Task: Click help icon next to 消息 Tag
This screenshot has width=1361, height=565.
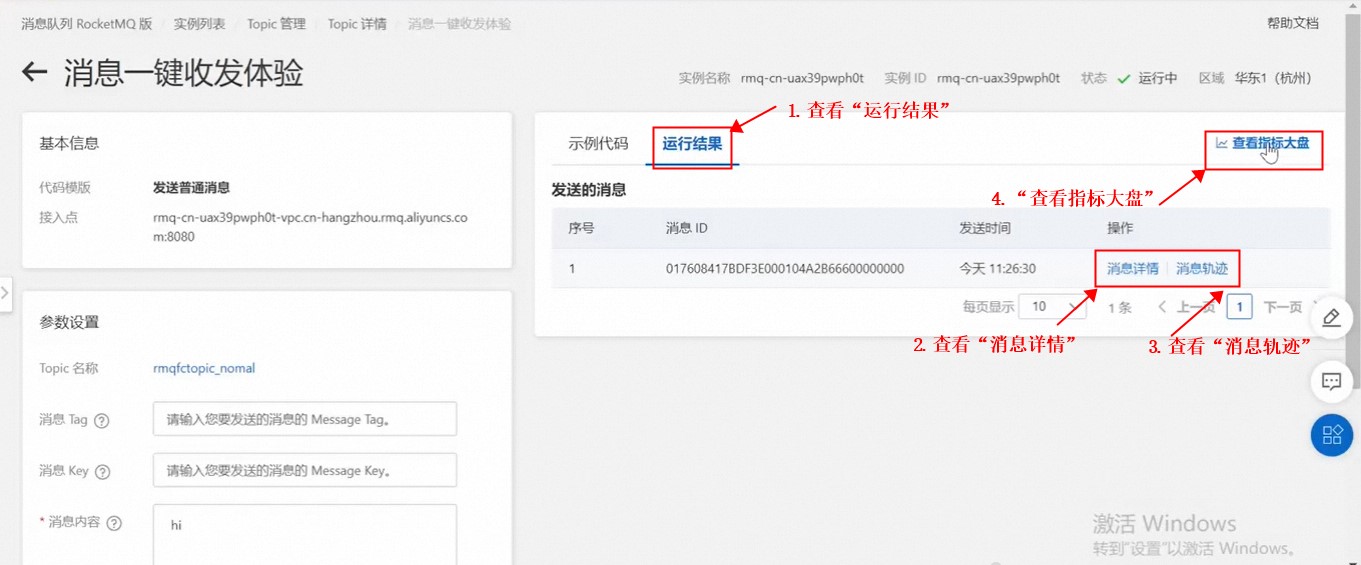Action: click(x=101, y=421)
